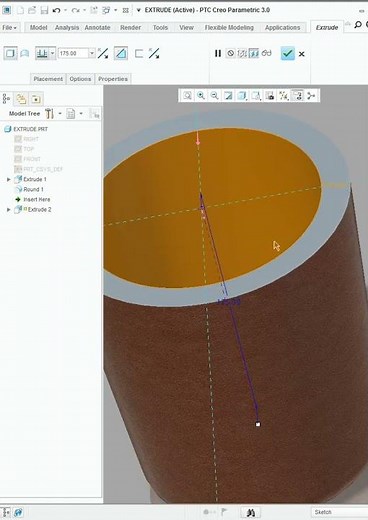Select the Model Tree navigator tab icon
Image resolution: width=368 pixels, height=520 pixels.
(6, 99)
